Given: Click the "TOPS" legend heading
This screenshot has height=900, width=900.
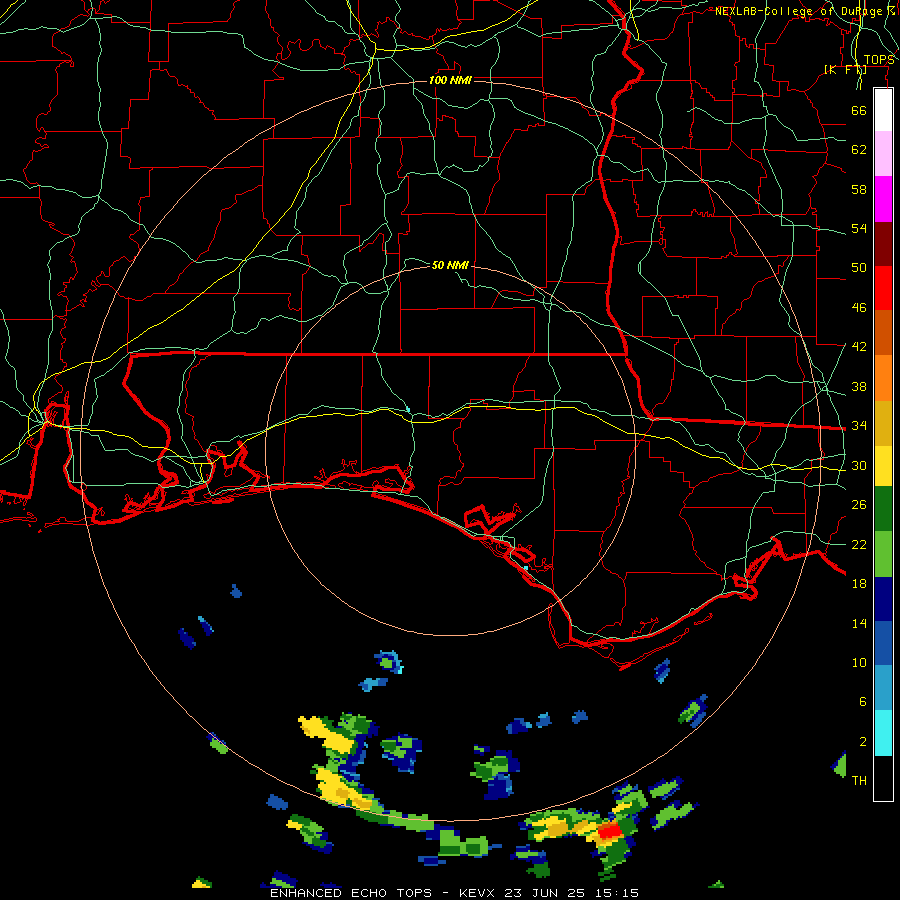Looking at the screenshot, I should (879, 60).
